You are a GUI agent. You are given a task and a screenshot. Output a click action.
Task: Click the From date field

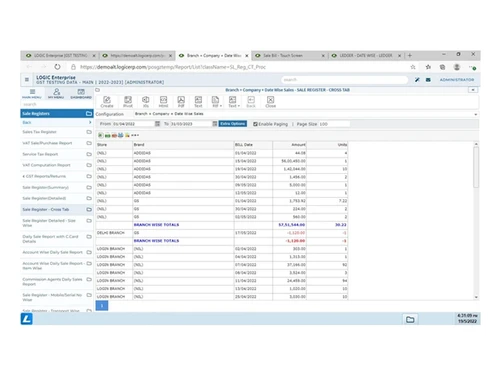point(133,124)
